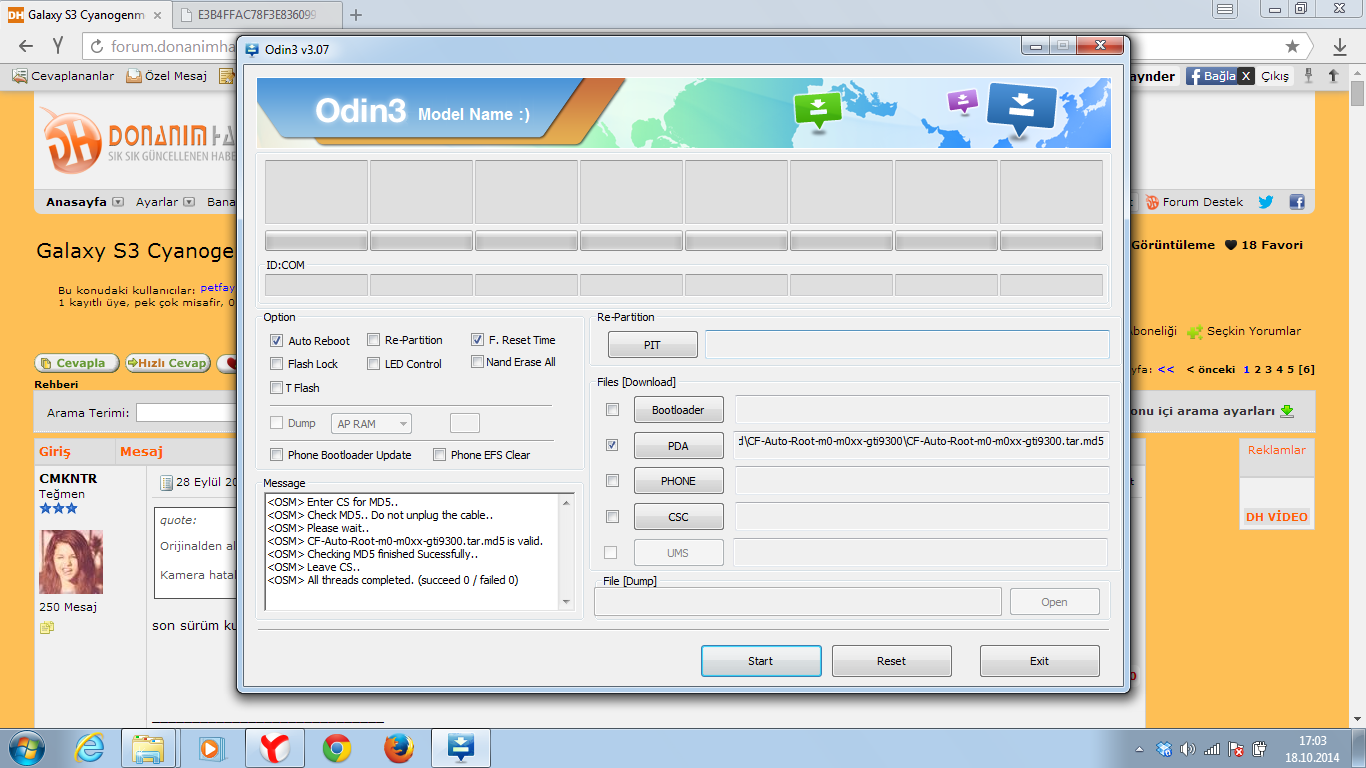Image resolution: width=1366 pixels, height=768 pixels.
Task: Click the Reset button in Odin3
Action: (891, 661)
